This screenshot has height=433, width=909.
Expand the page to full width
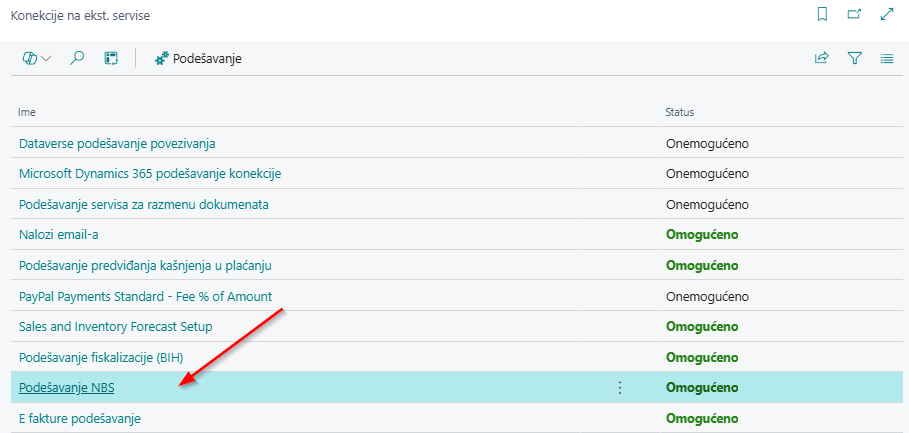coord(886,15)
